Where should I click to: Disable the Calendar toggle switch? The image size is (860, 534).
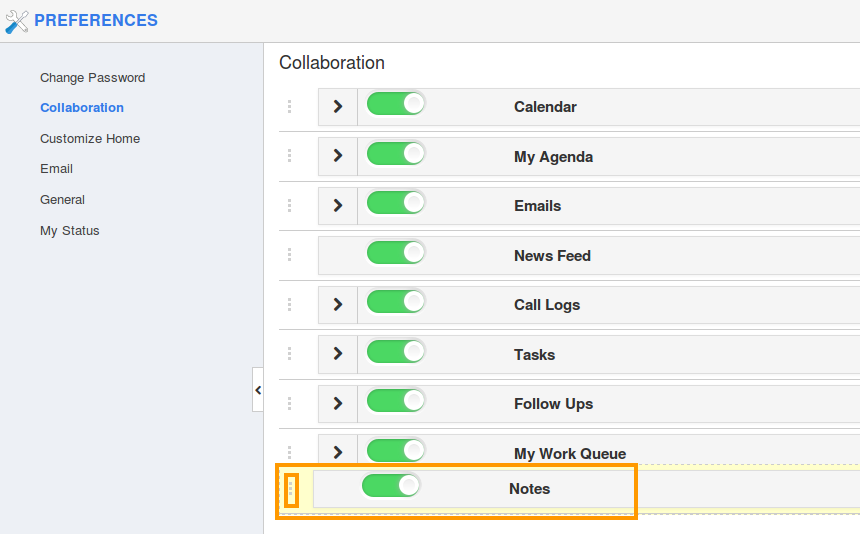[395, 104]
